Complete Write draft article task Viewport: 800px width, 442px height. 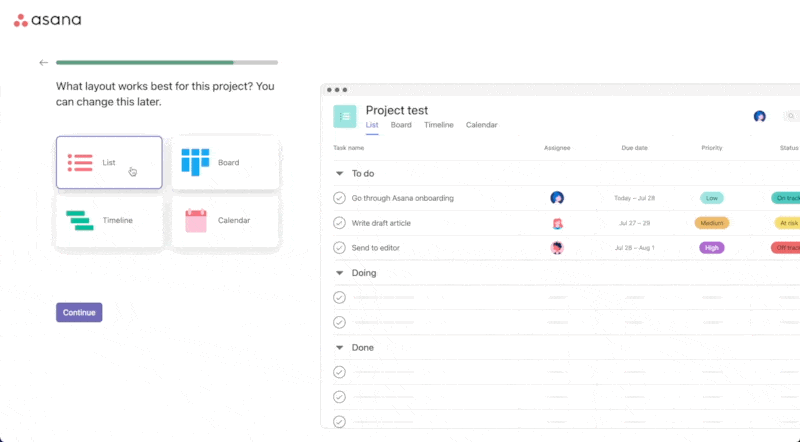pyautogui.click(x=339, y=223)
